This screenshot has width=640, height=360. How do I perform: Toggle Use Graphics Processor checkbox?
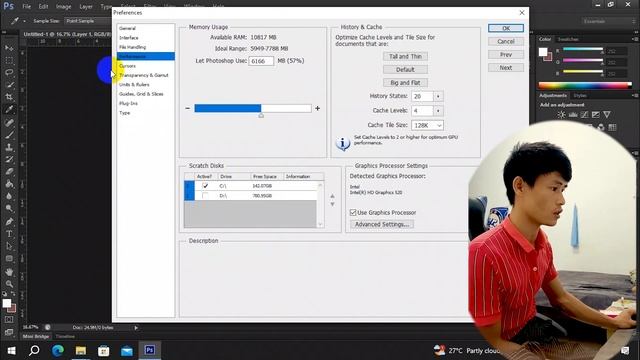(x=353, y=213)
